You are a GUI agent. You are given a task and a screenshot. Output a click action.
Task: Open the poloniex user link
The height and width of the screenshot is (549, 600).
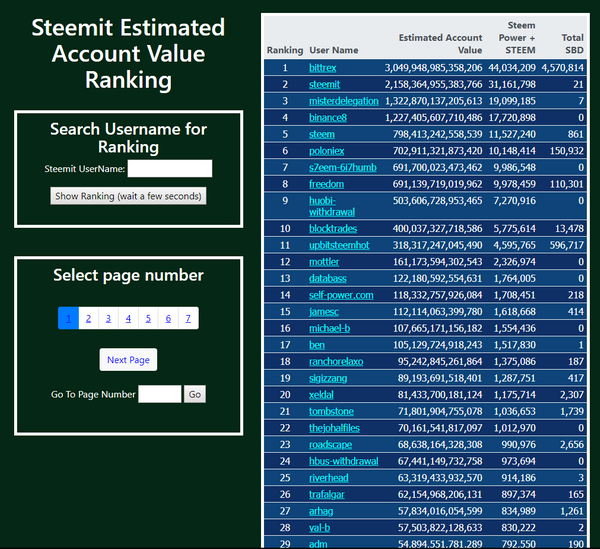click(x=326, y=151)
